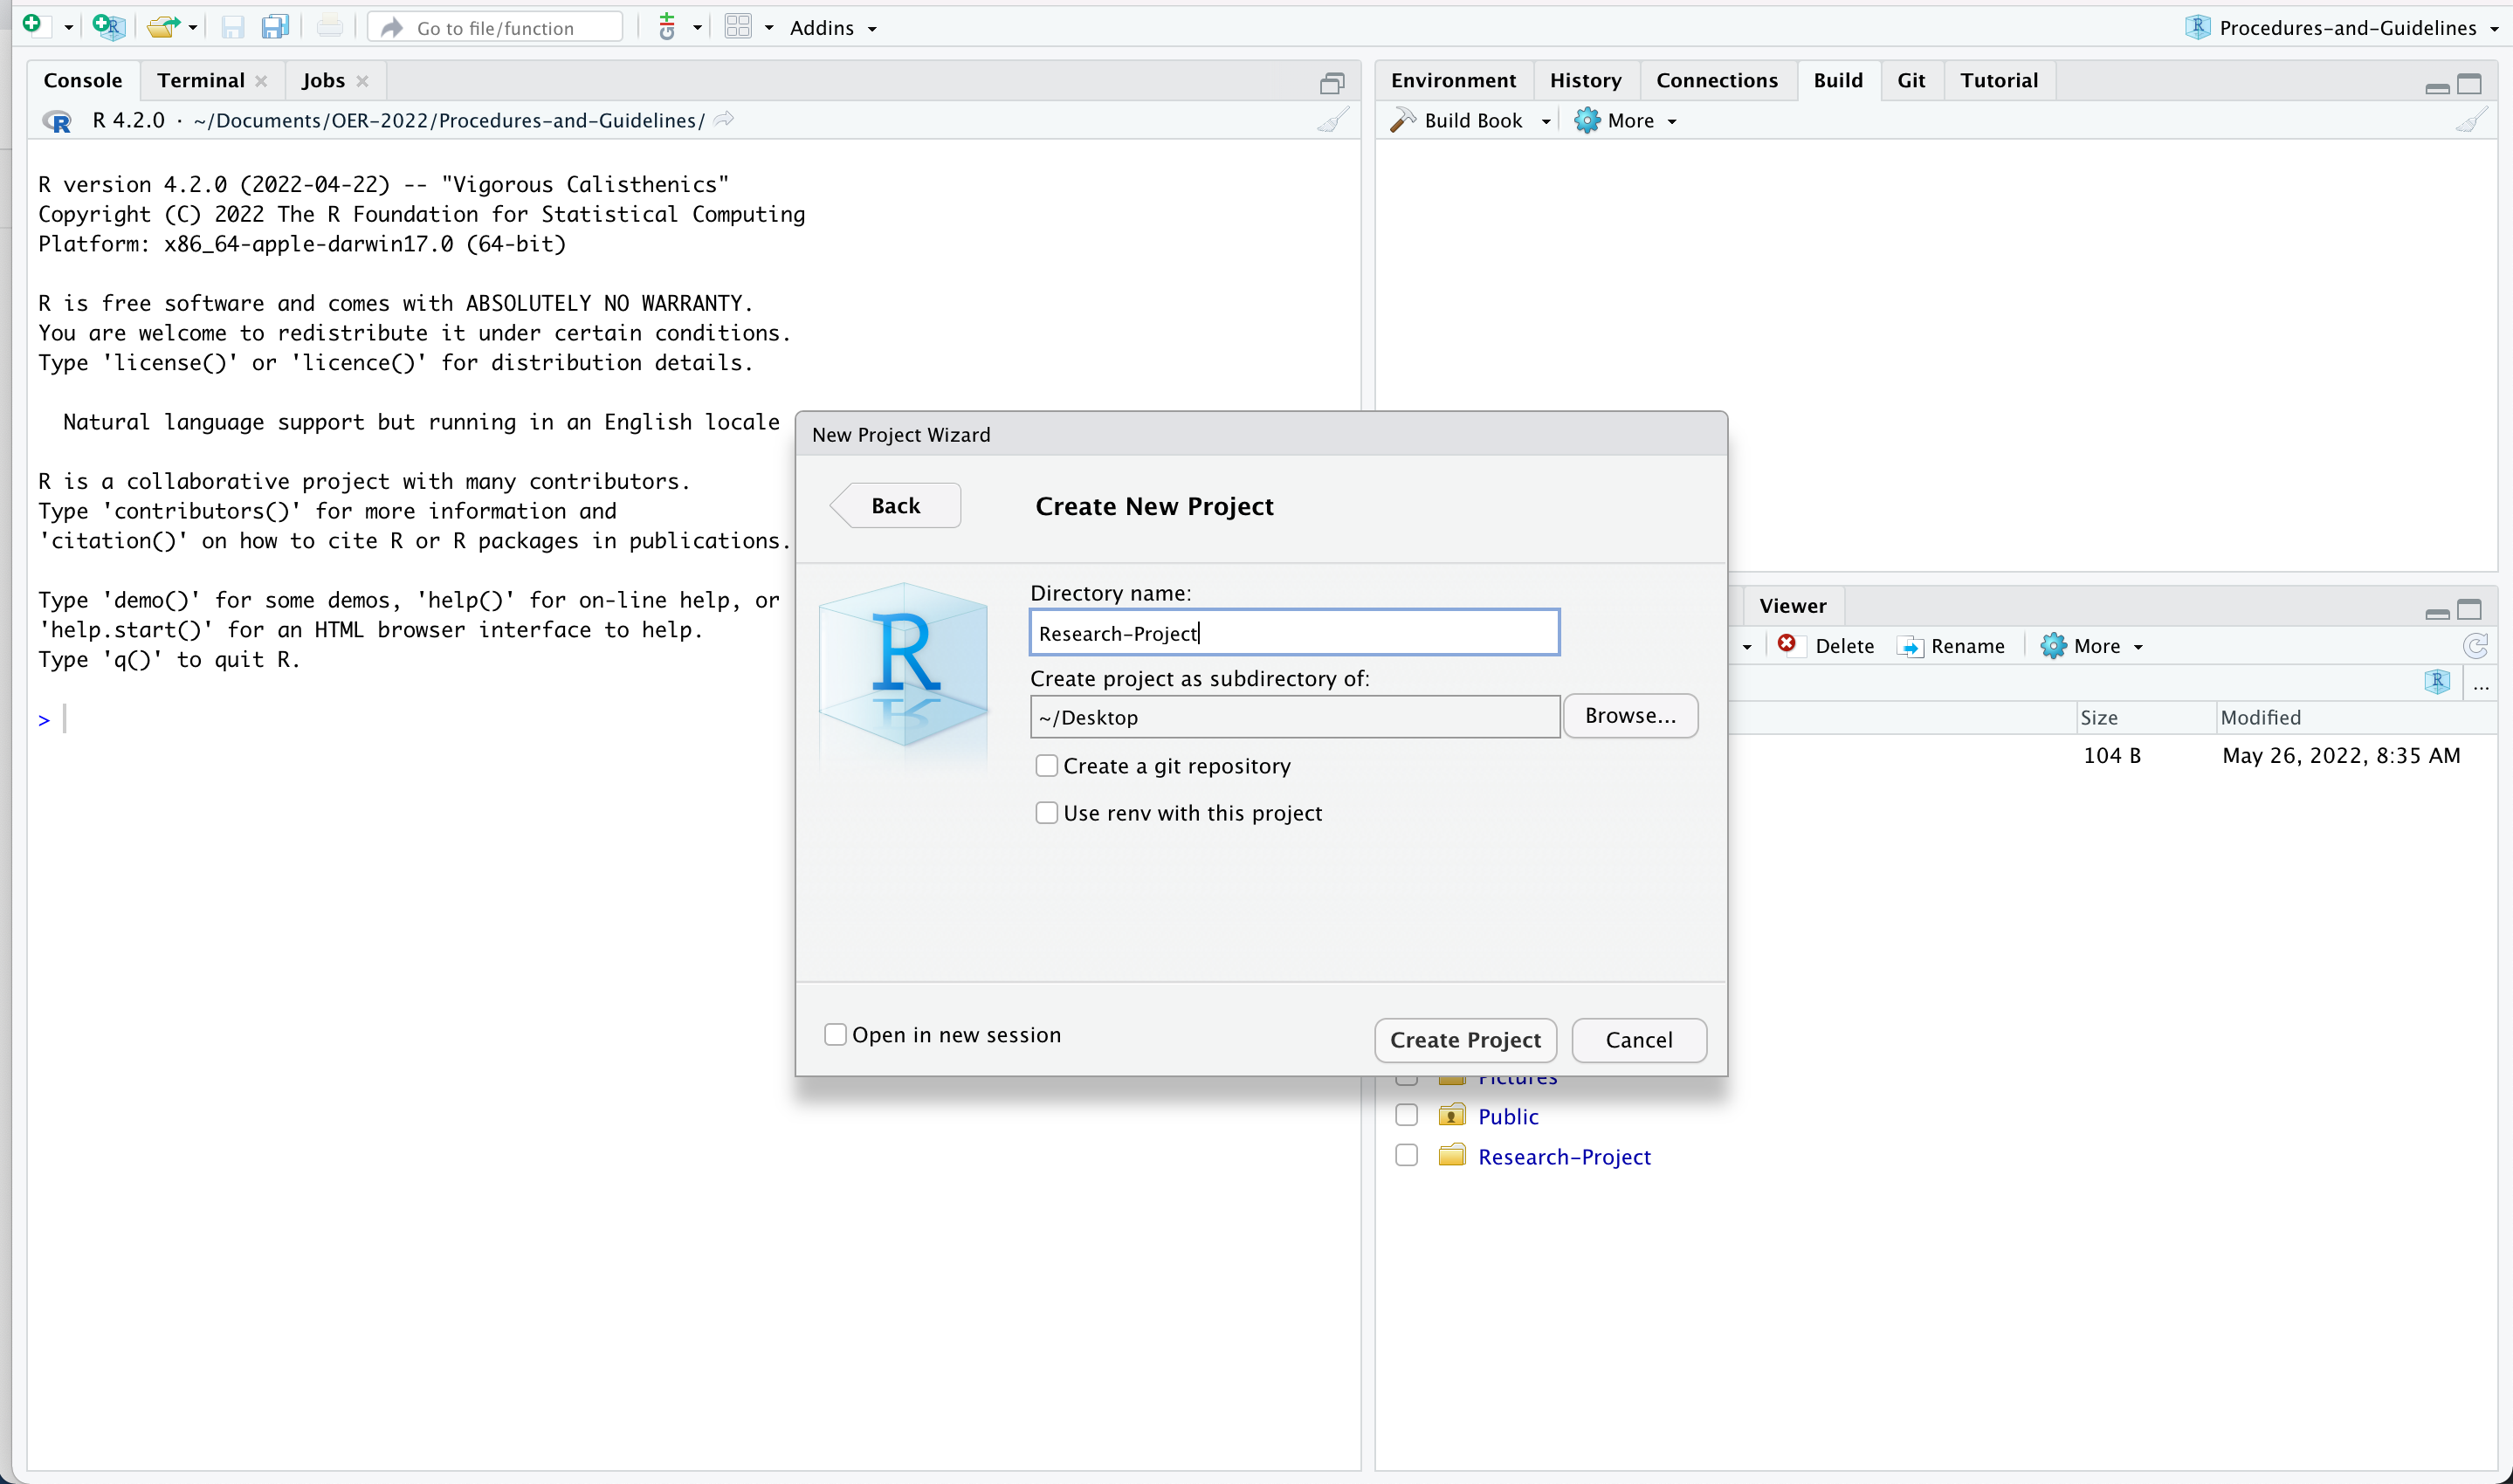2513x1484 pixels.
Task: Click the Save icon in toolbar
Action: click(230, 26)
